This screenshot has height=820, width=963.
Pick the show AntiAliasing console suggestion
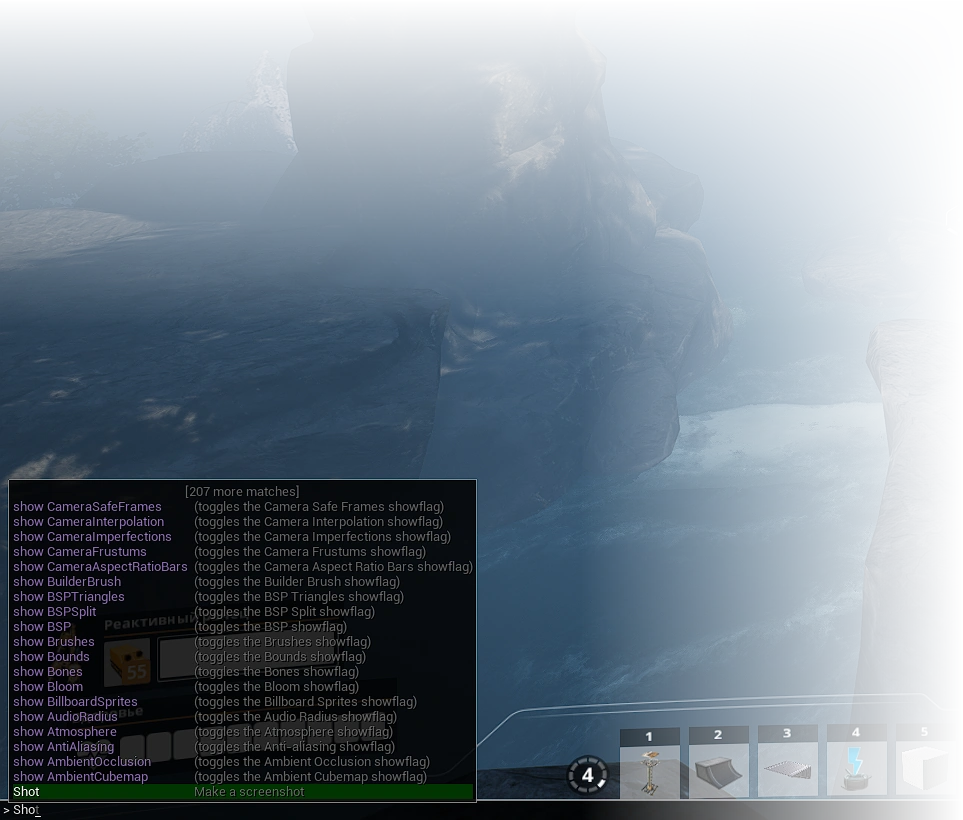coord(64,747)
